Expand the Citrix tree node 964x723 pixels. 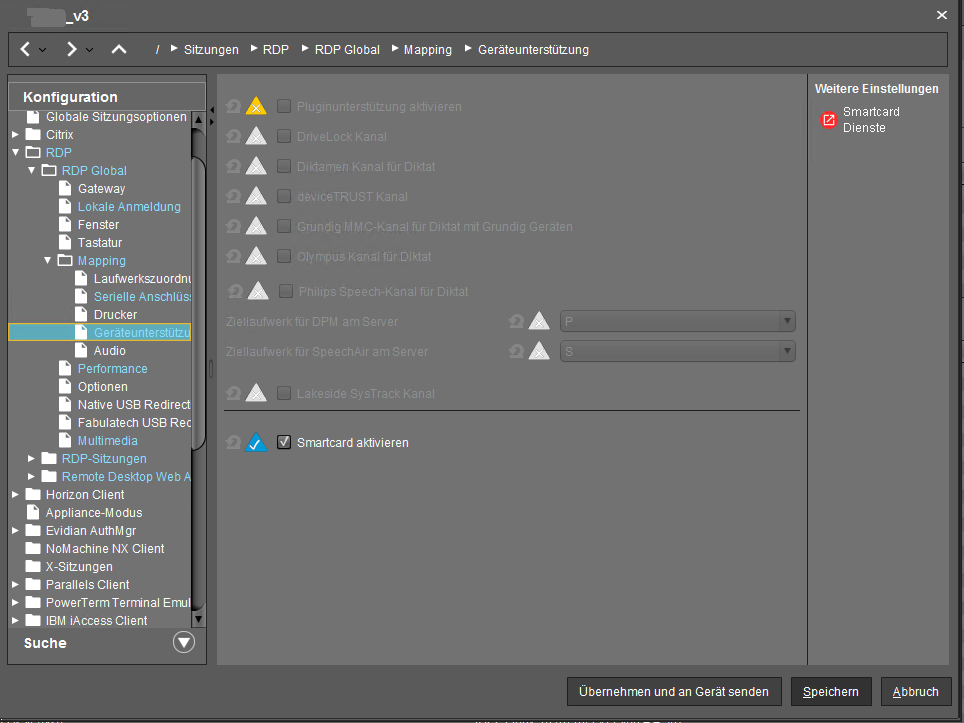(x=15, y=135)
